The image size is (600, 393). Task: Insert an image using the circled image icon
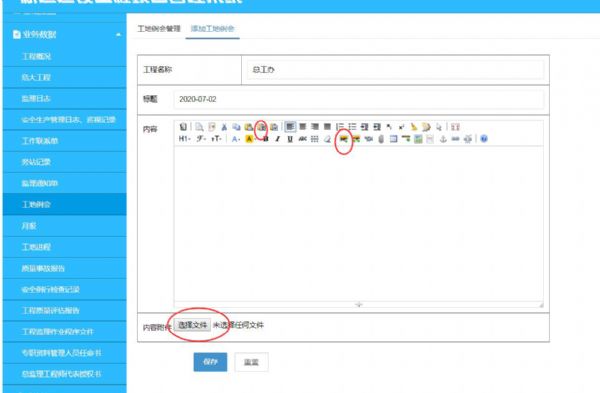pos(343,139)
